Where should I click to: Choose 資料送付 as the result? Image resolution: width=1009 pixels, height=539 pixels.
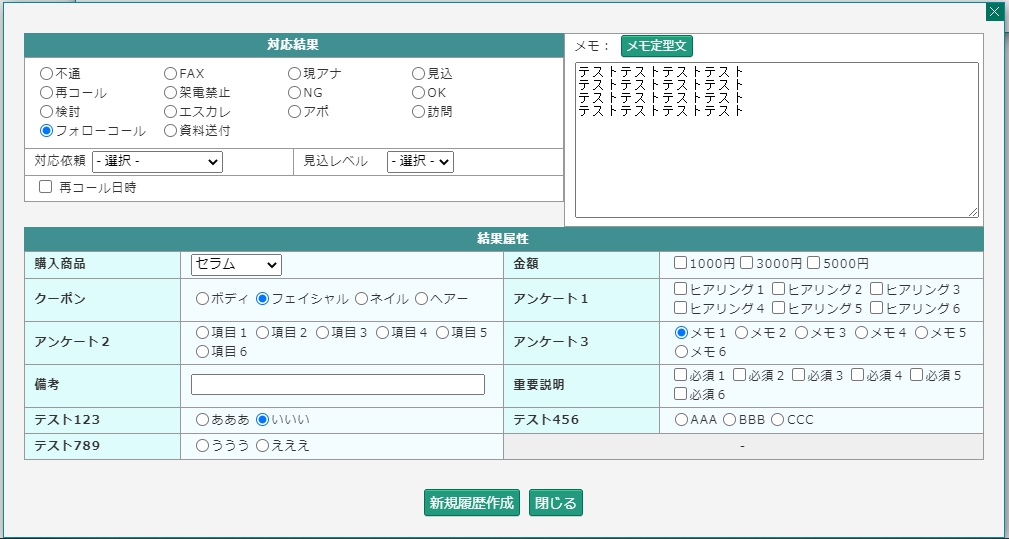(170, 131)
